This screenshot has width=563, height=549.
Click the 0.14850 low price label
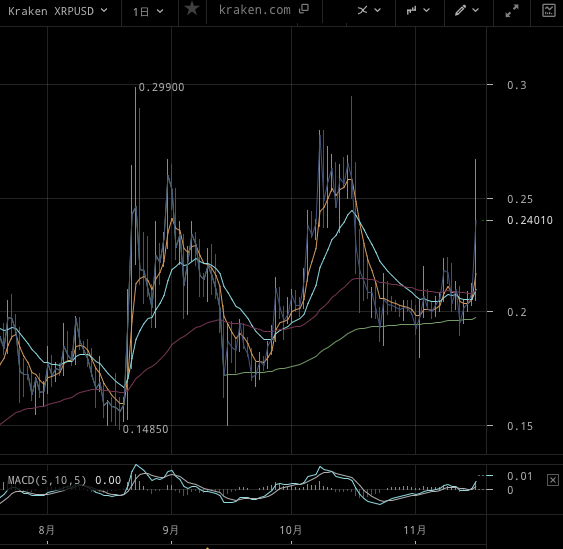click(145, 429)
